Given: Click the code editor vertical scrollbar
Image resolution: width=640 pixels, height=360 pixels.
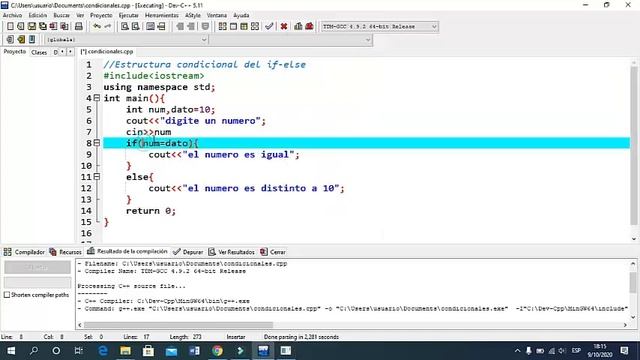Looking at the screenshot, I should pos(633,145).
